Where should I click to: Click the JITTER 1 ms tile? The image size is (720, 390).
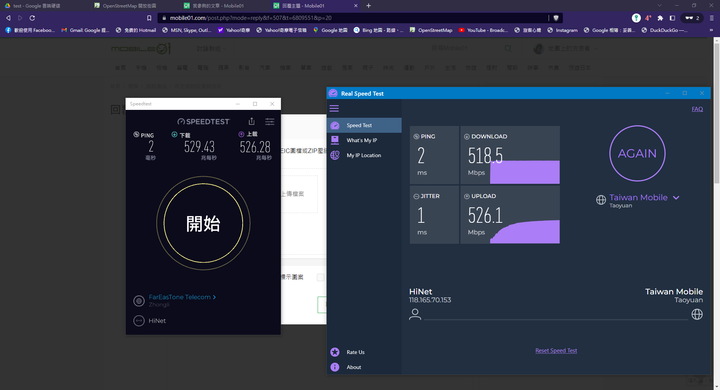[x=434, y=215]
